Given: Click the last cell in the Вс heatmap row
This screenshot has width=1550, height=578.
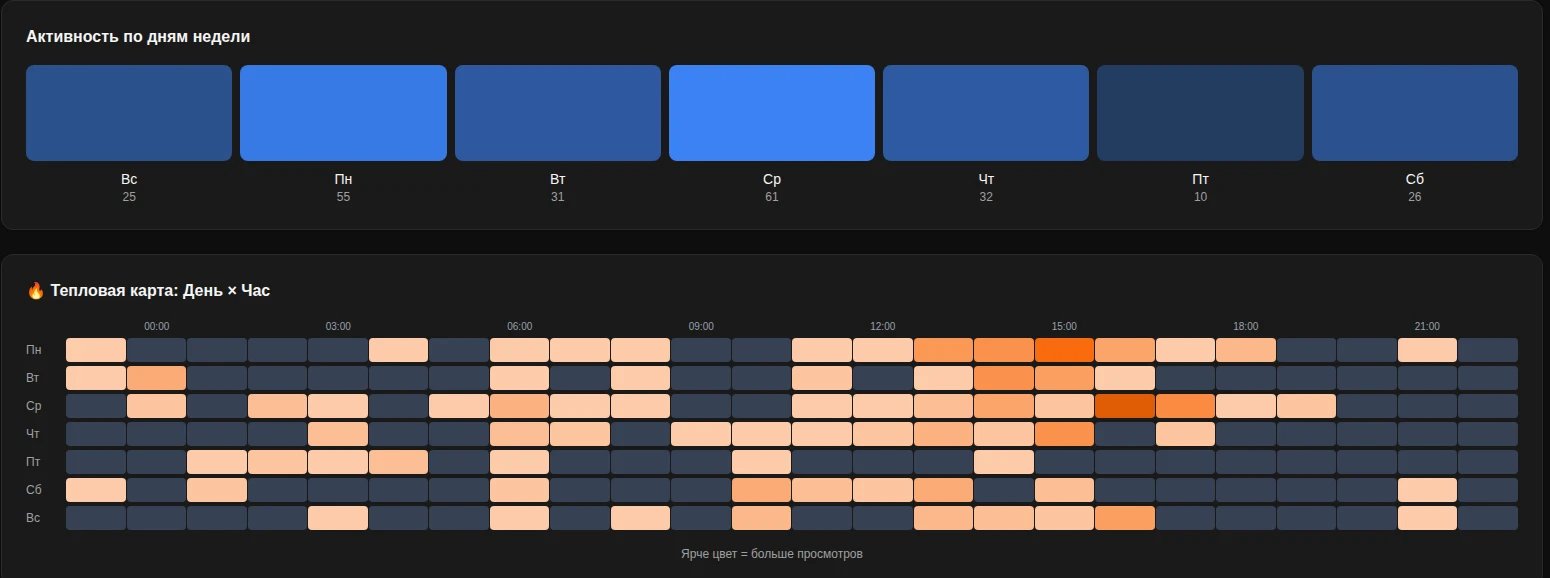Looking at the screenshot, I should 1487,518.
